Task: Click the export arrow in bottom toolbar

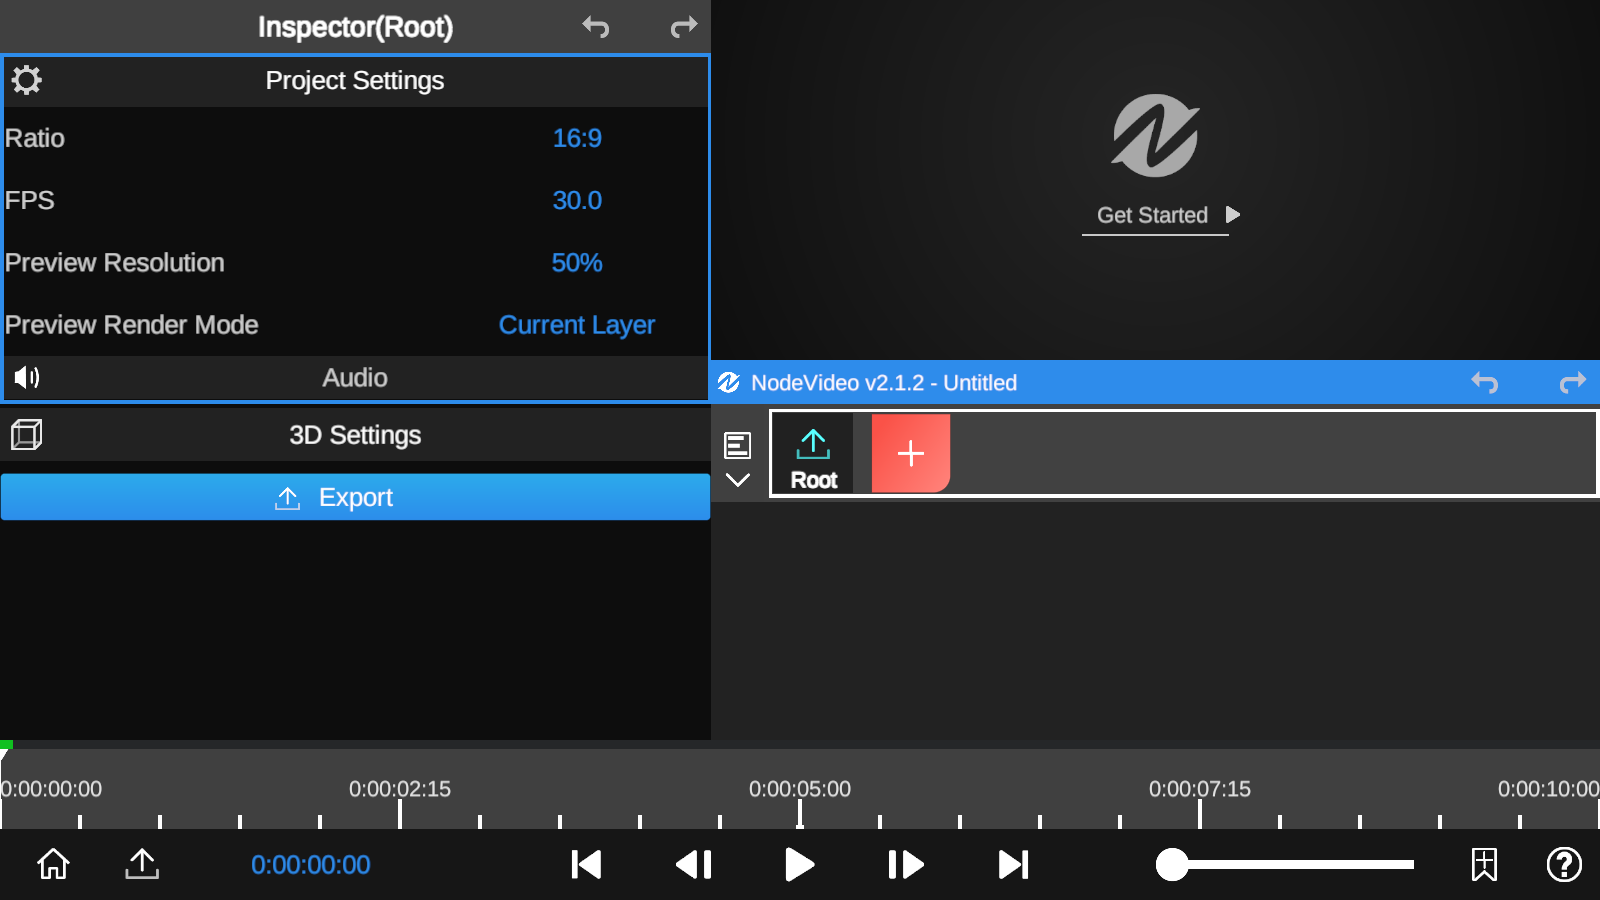Action: (x=141, y=865)
